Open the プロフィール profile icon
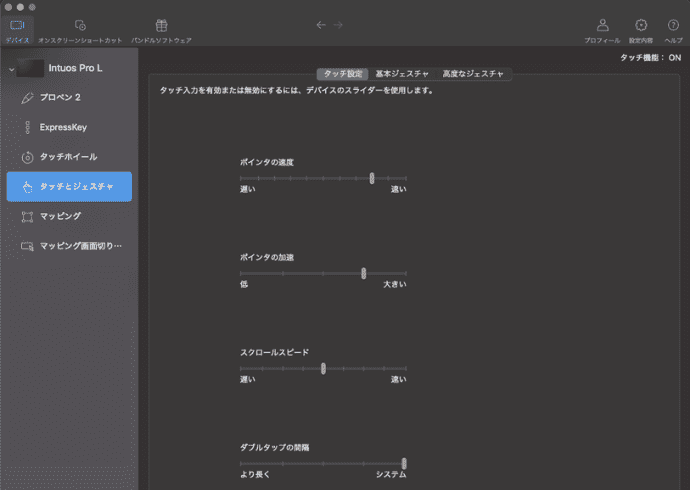690x490 pixels. (x=602, y=25)
